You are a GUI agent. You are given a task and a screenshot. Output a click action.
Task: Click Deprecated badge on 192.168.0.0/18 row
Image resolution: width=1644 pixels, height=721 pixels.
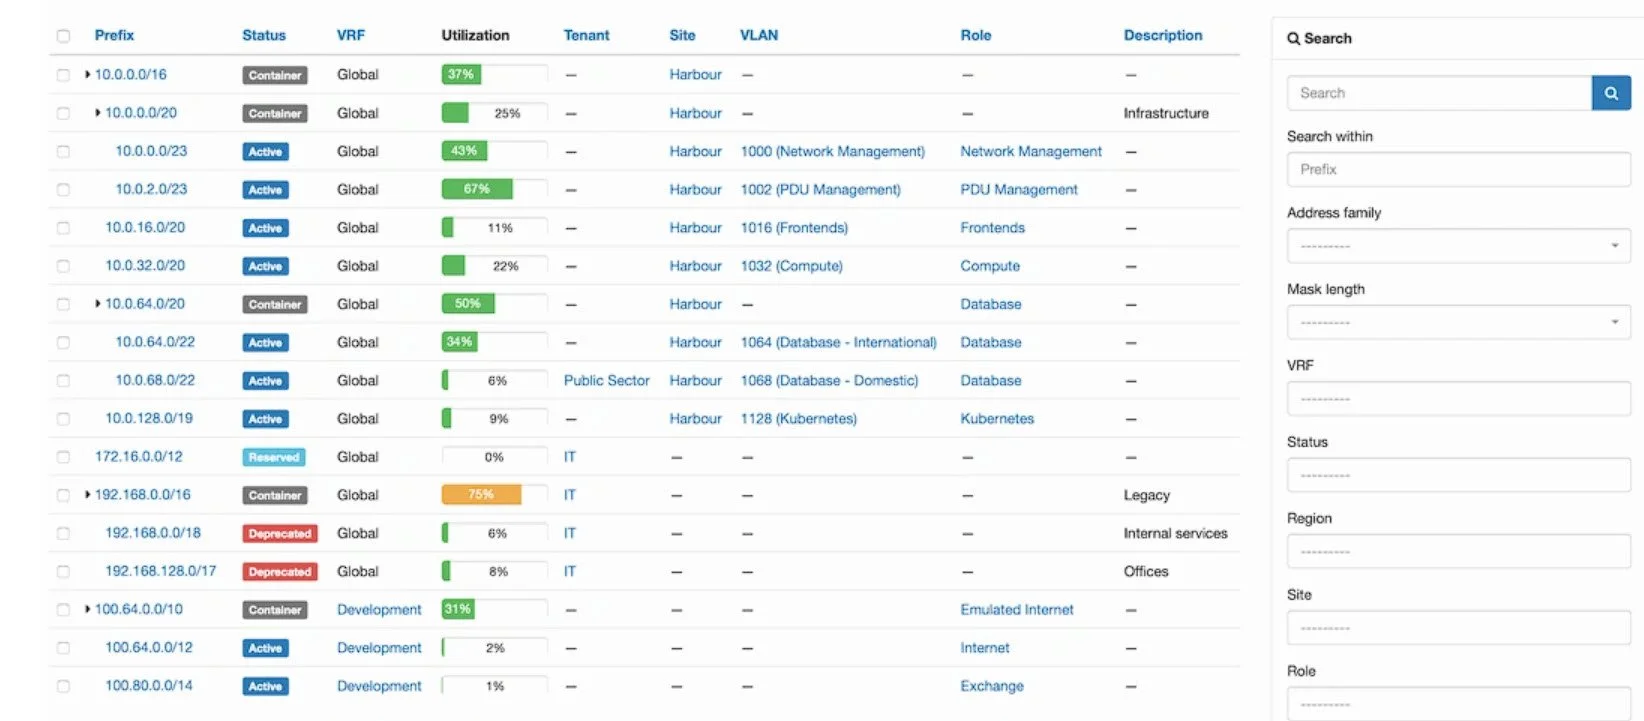[280, 533]
